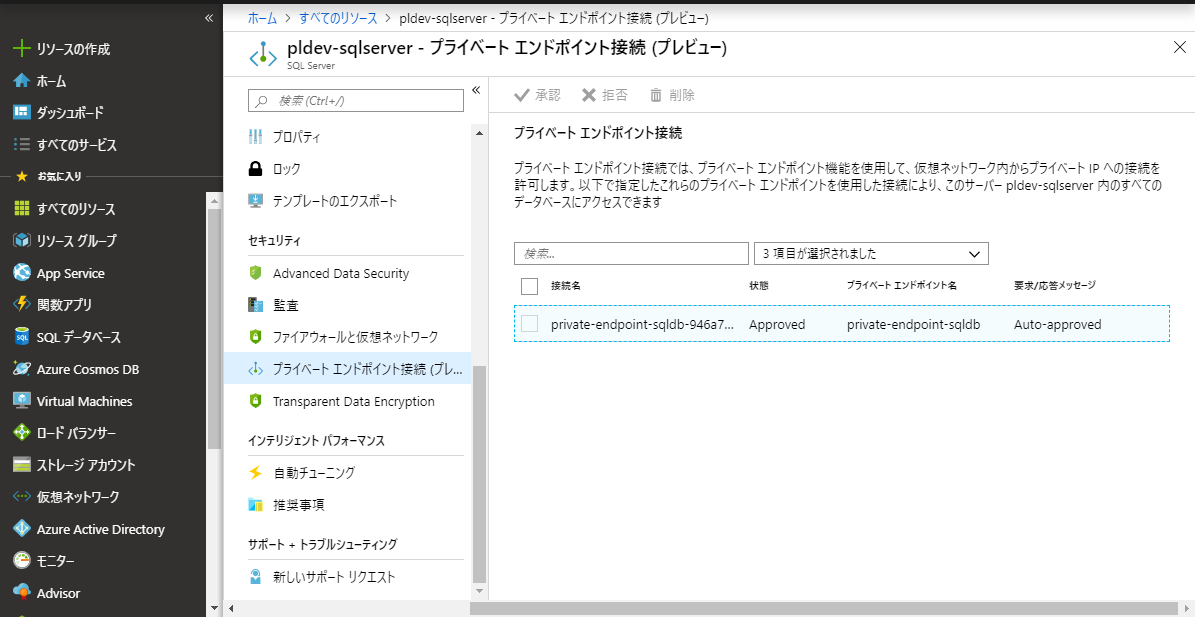Click the sidebar favorites scrollbar thumb
Viewport: 1195px width, 617px height.
tap(214, 329)
